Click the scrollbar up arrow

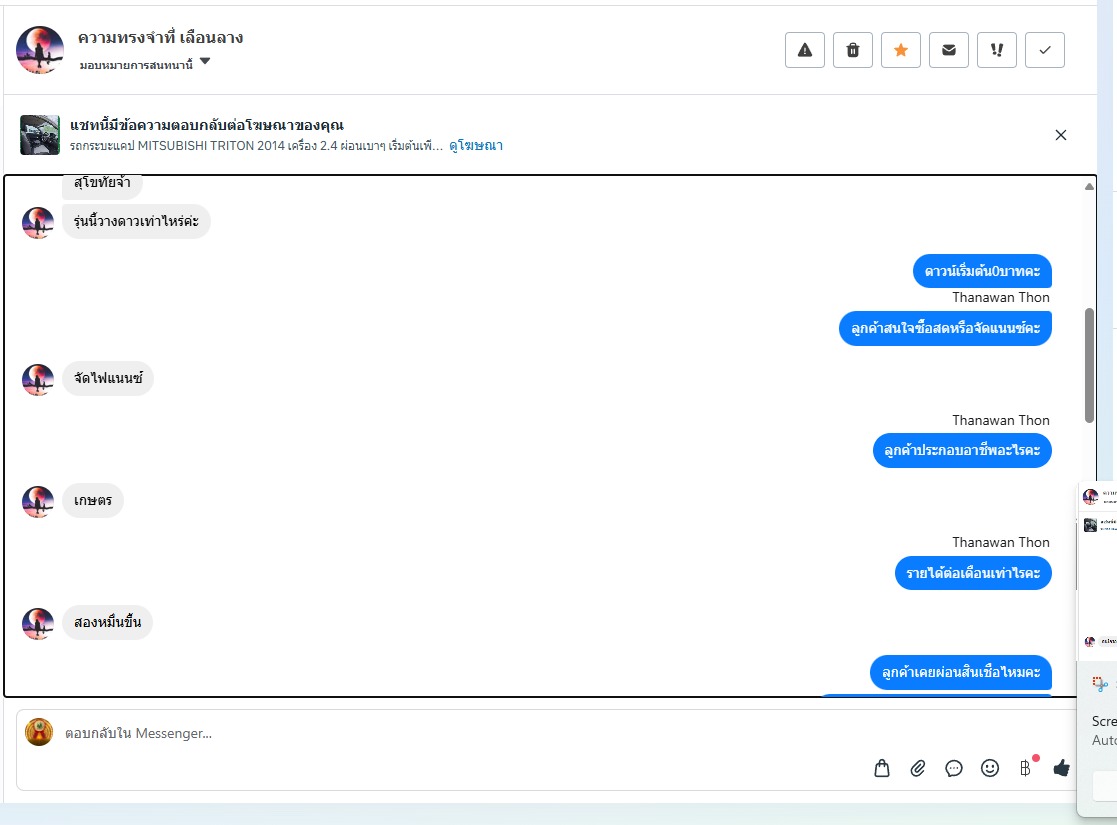coord(1089,187)
